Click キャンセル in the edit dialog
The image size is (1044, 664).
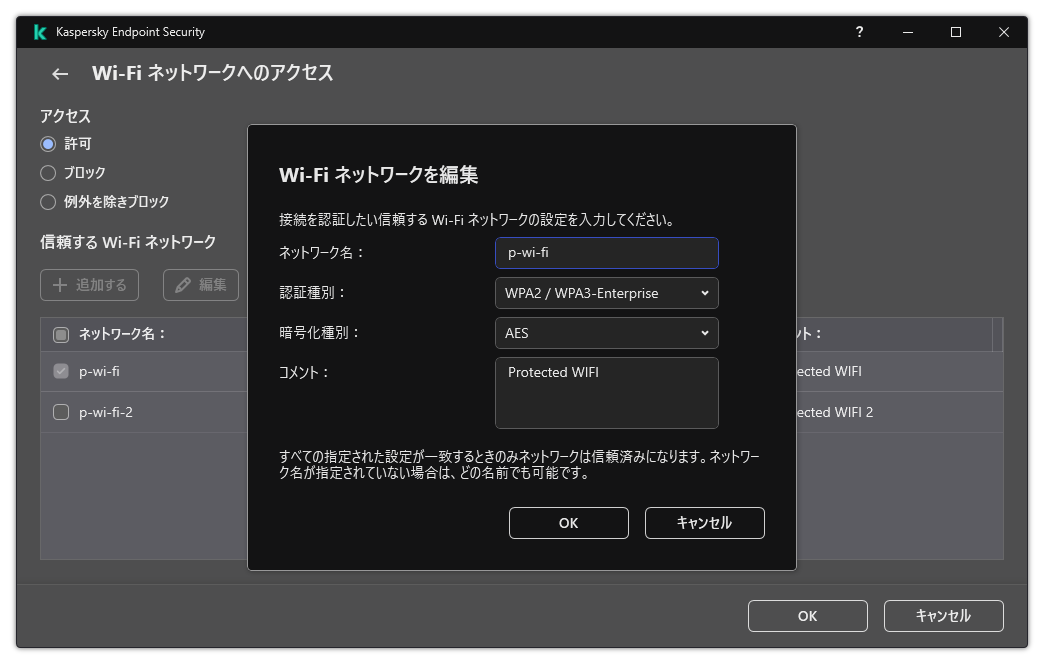704,522
